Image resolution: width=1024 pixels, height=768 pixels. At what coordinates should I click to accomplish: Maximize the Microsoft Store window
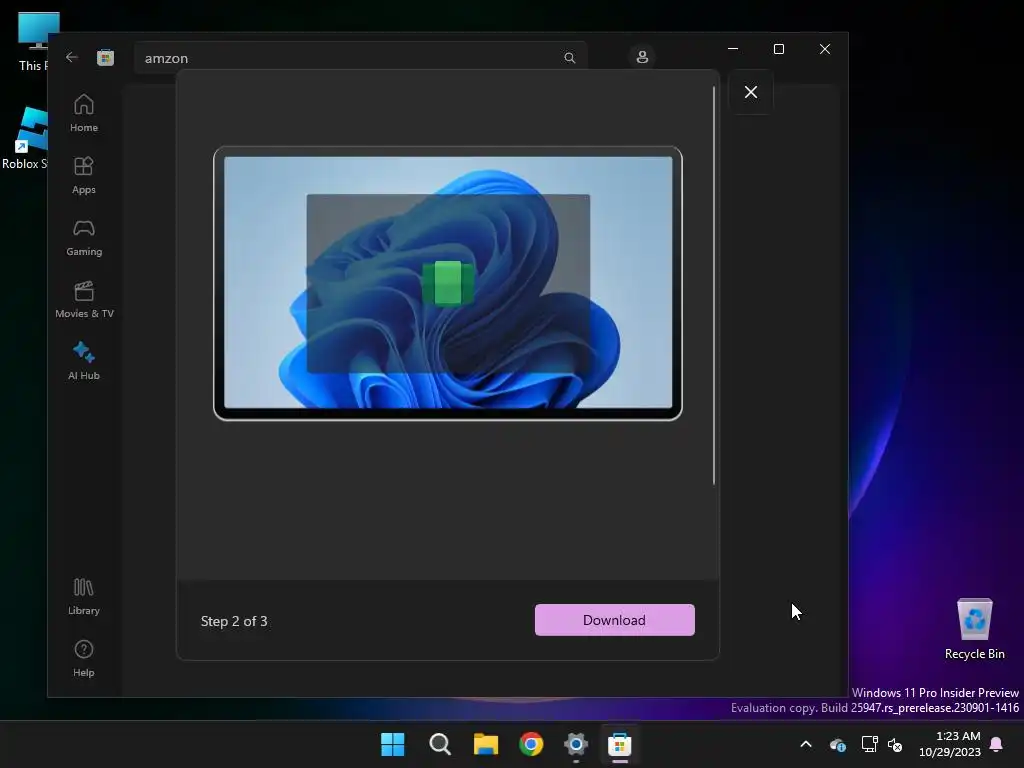coord(778,49)
